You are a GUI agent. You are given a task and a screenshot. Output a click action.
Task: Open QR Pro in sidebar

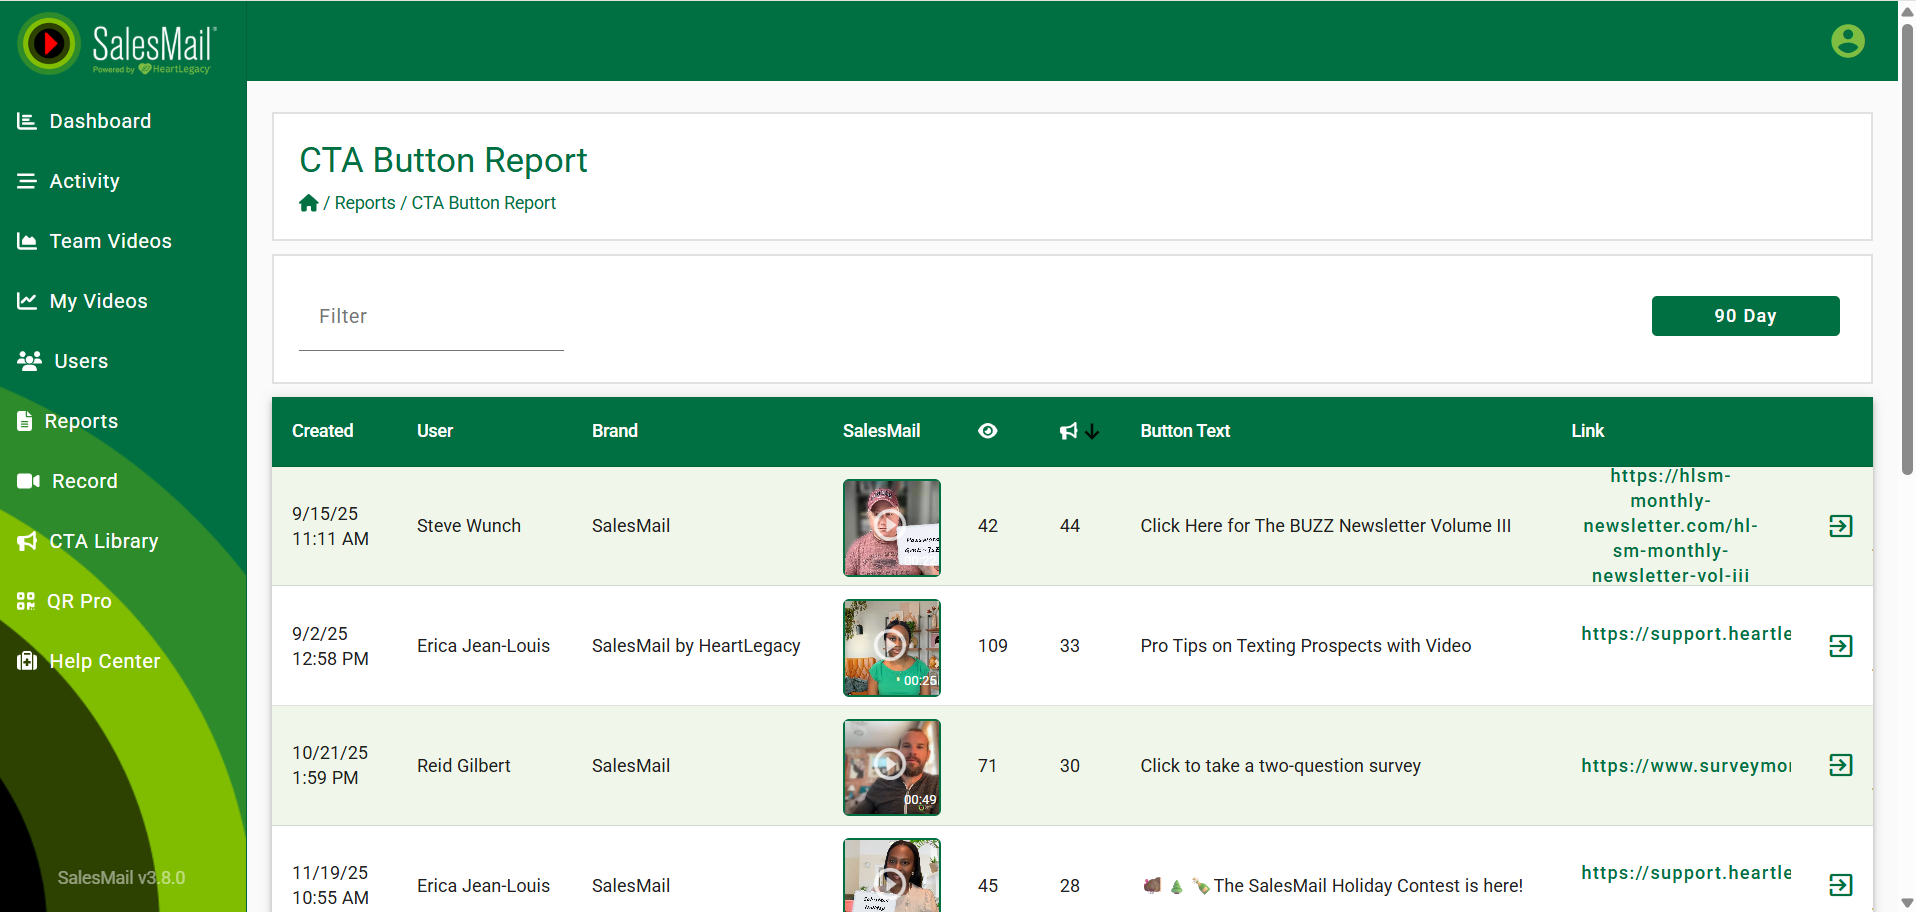click(79, 601)
